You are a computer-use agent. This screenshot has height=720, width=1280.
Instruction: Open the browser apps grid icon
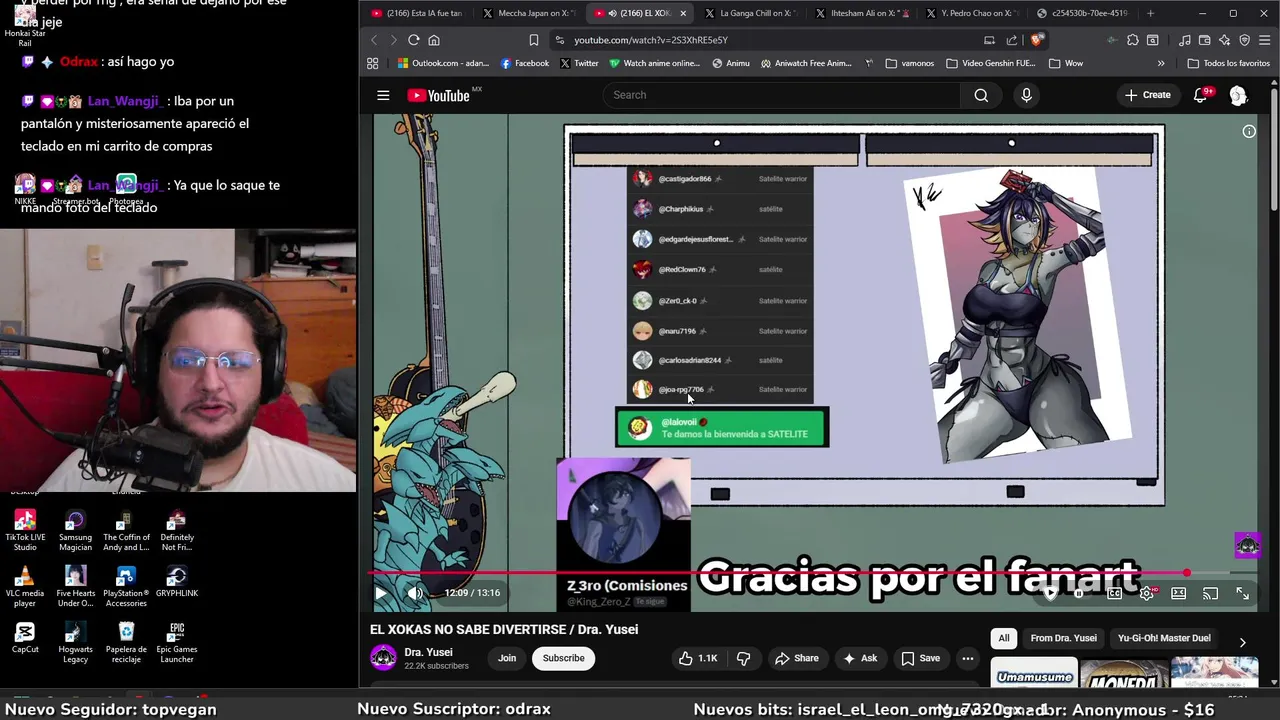[x=373, y=63]
